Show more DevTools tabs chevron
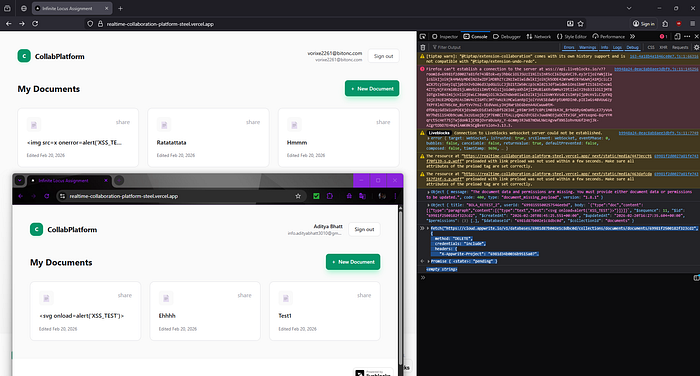The width and height of the screenshot is (700, 376). (x=633, y=37)
